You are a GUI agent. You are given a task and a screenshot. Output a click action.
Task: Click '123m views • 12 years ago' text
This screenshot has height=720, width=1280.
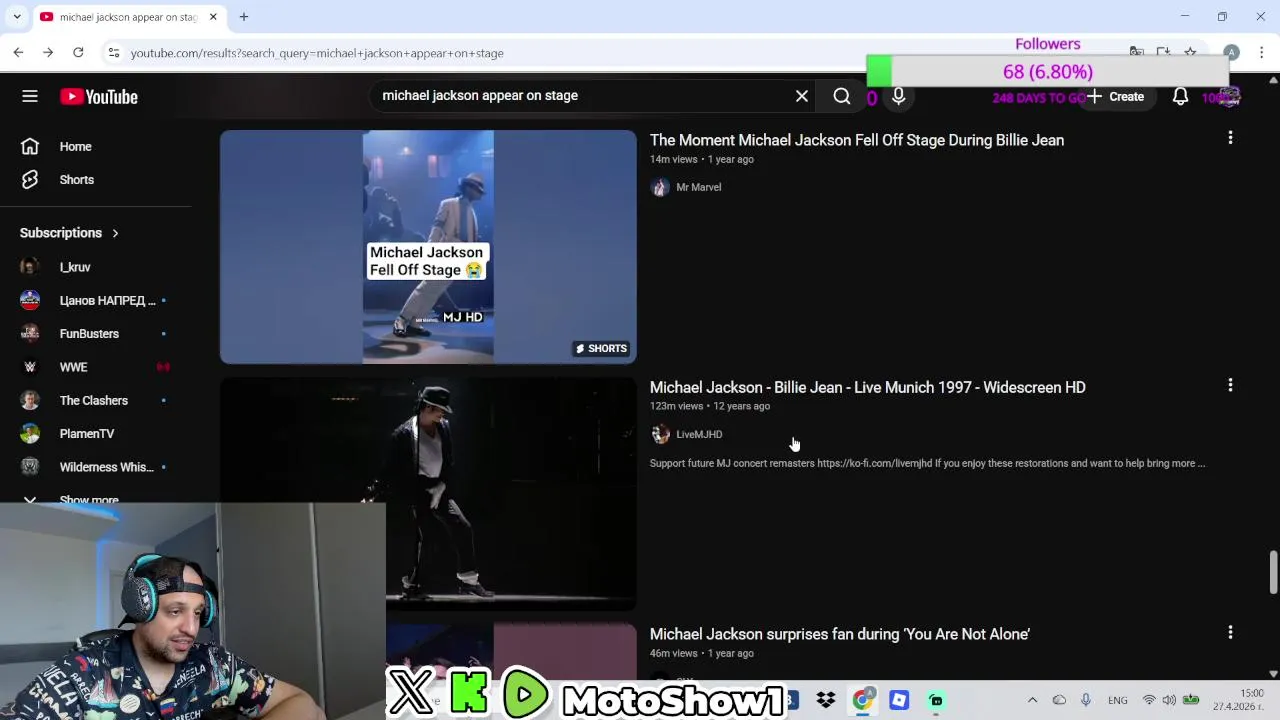(x=710, y=406)
